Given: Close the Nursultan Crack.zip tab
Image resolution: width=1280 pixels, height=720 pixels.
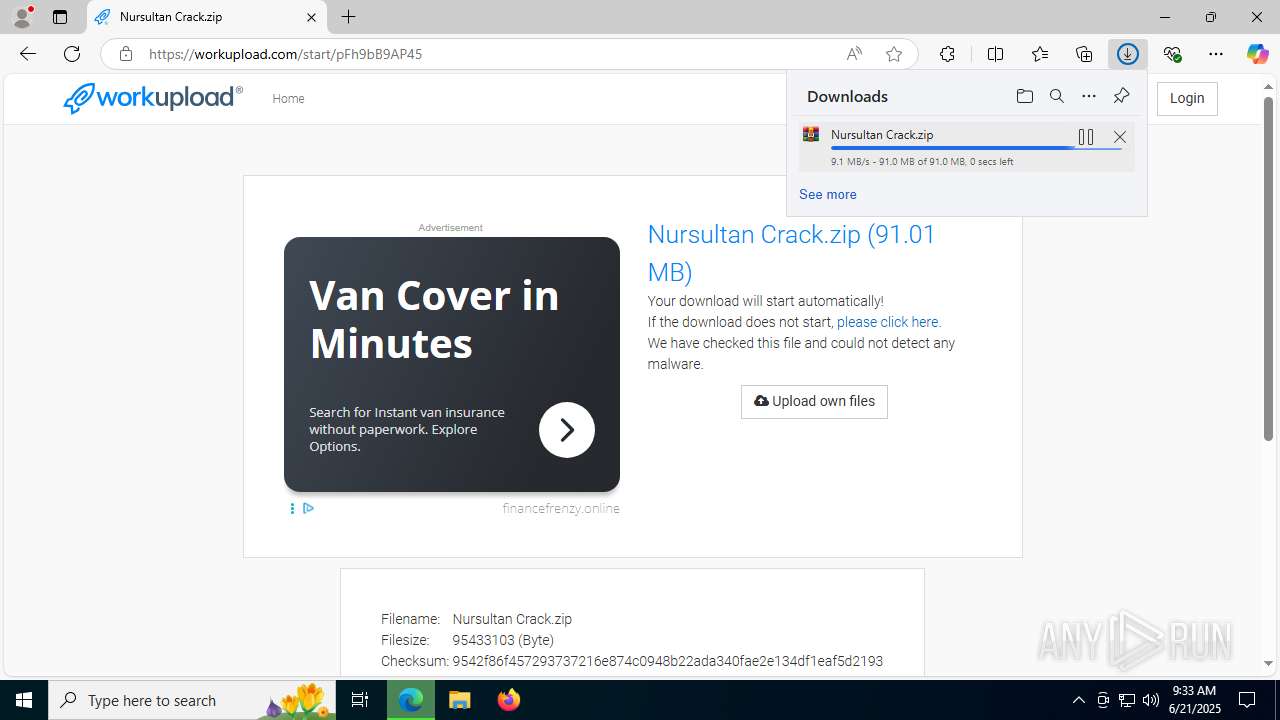Looking at the screenshot, I should click(311, 17).
